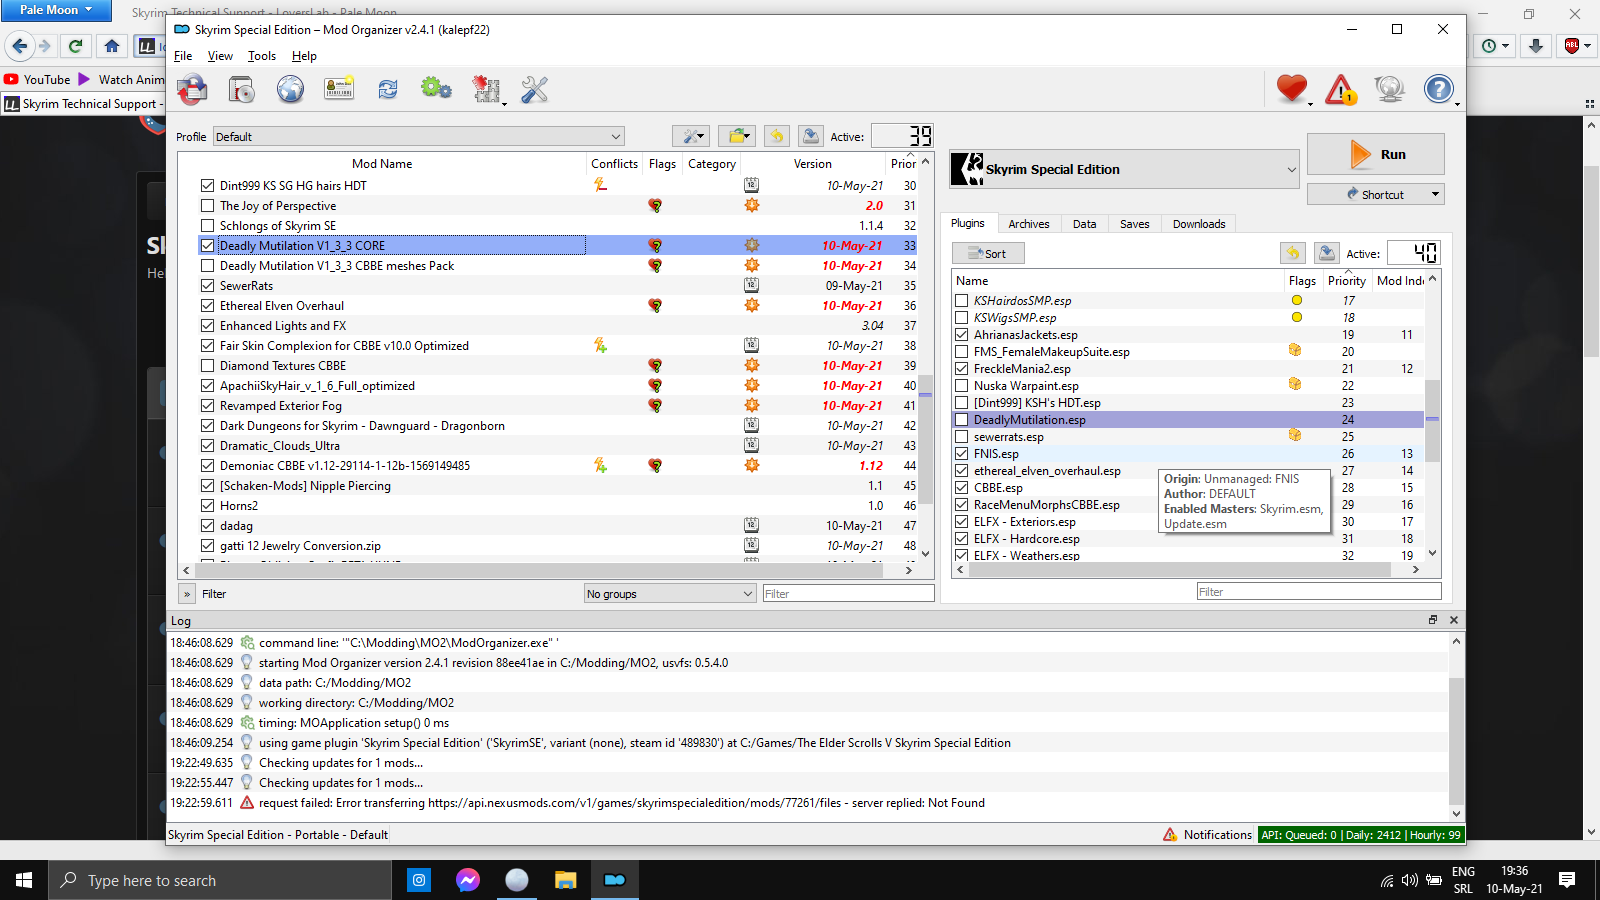Viewport: 1600px width, 900px height.
Task: Click the Update globe icon
Action: [x=1390, y=90]
